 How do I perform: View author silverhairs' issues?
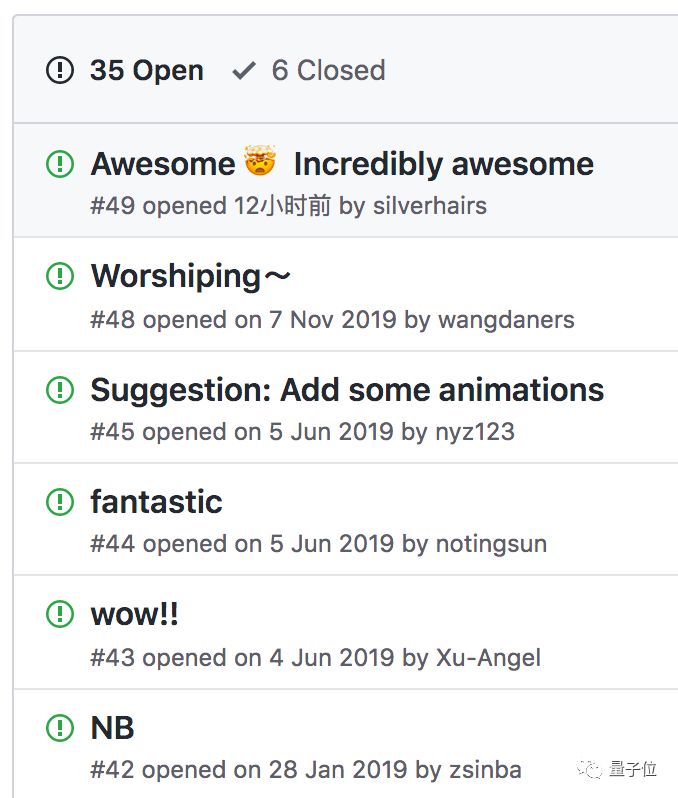click(x=429, y=206)
